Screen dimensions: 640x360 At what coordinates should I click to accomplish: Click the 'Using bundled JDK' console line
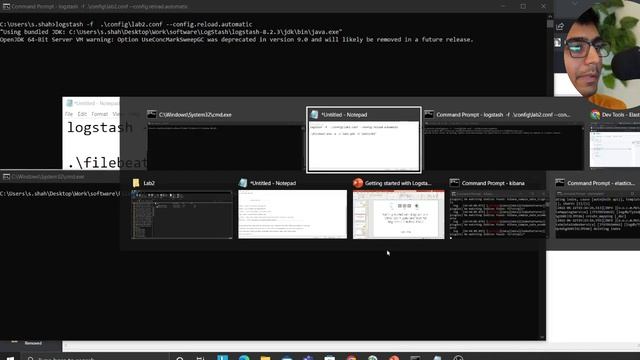click(171, 32)
